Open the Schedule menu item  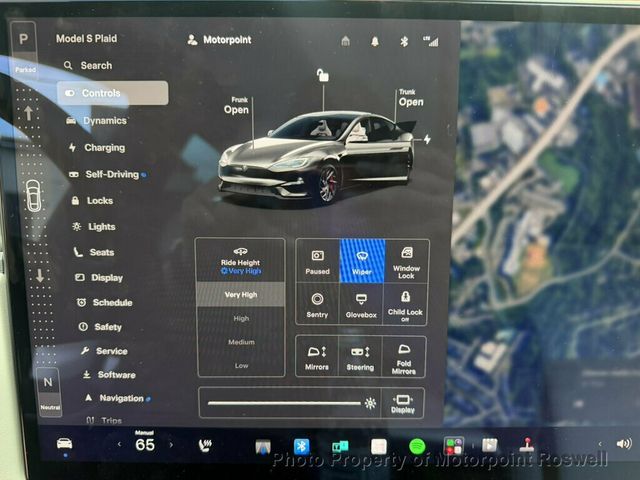point(104,302)
